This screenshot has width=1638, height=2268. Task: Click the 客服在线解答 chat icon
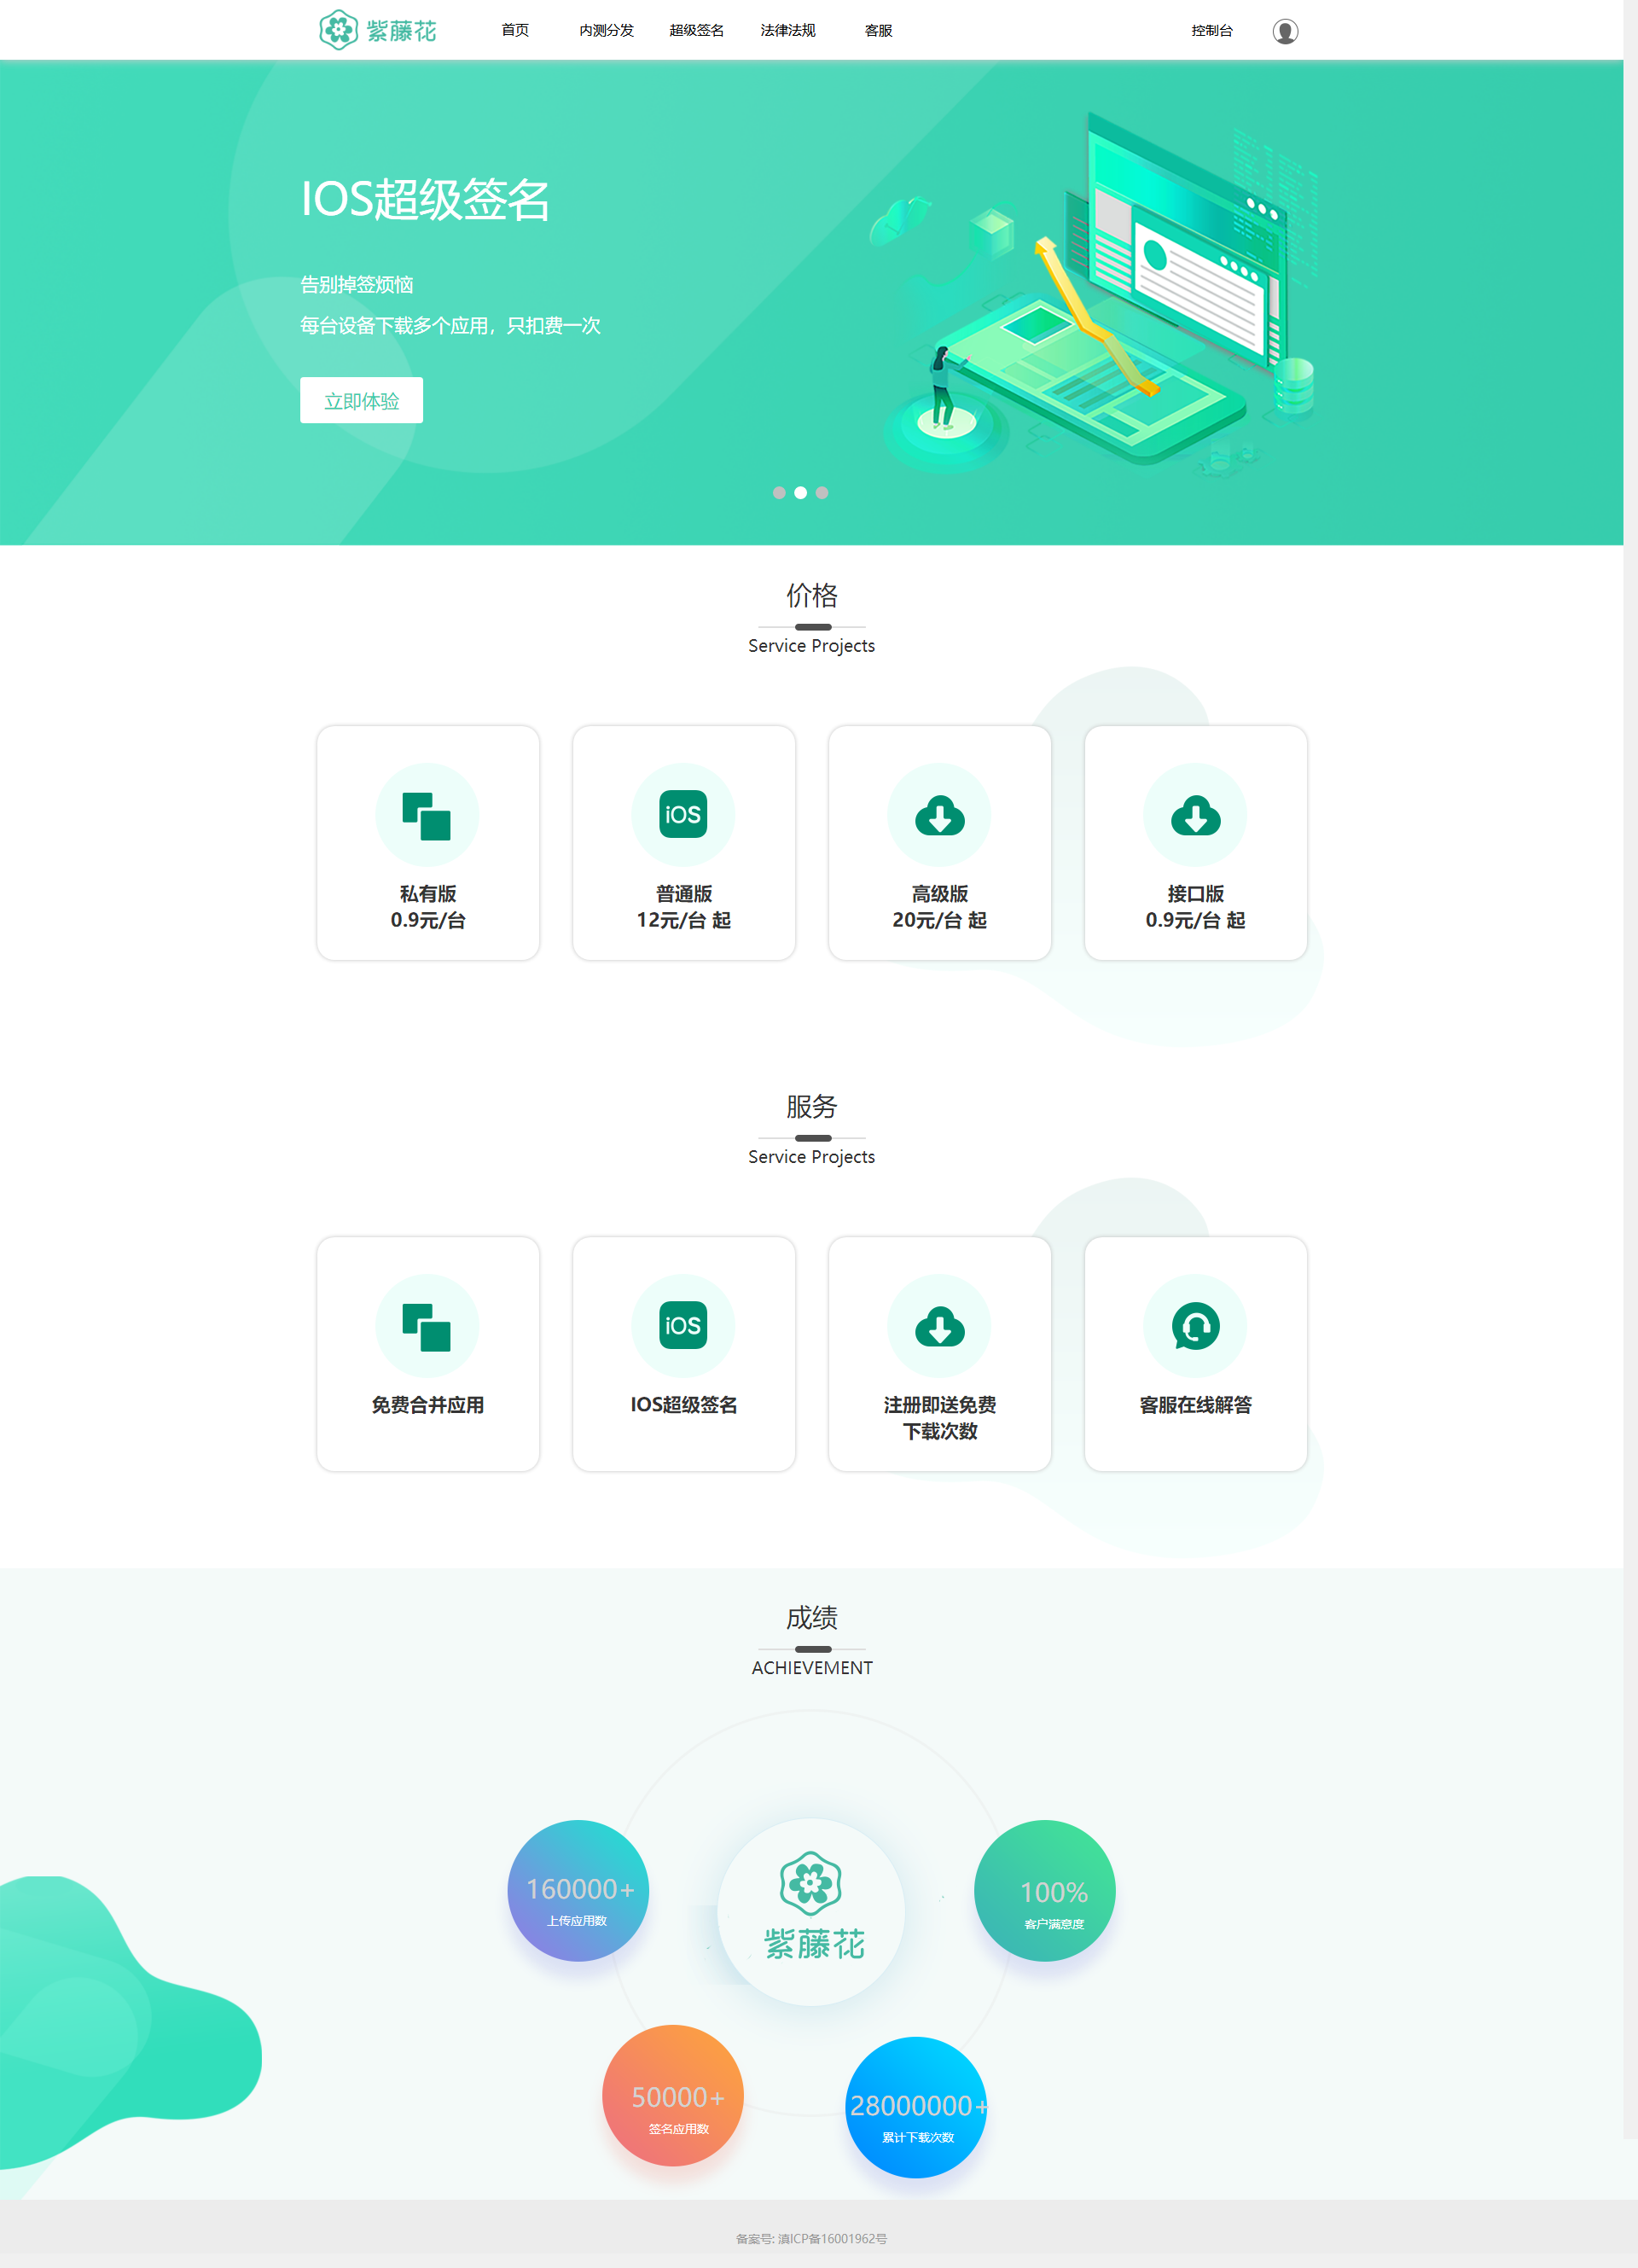[x=1194, y=1326]
